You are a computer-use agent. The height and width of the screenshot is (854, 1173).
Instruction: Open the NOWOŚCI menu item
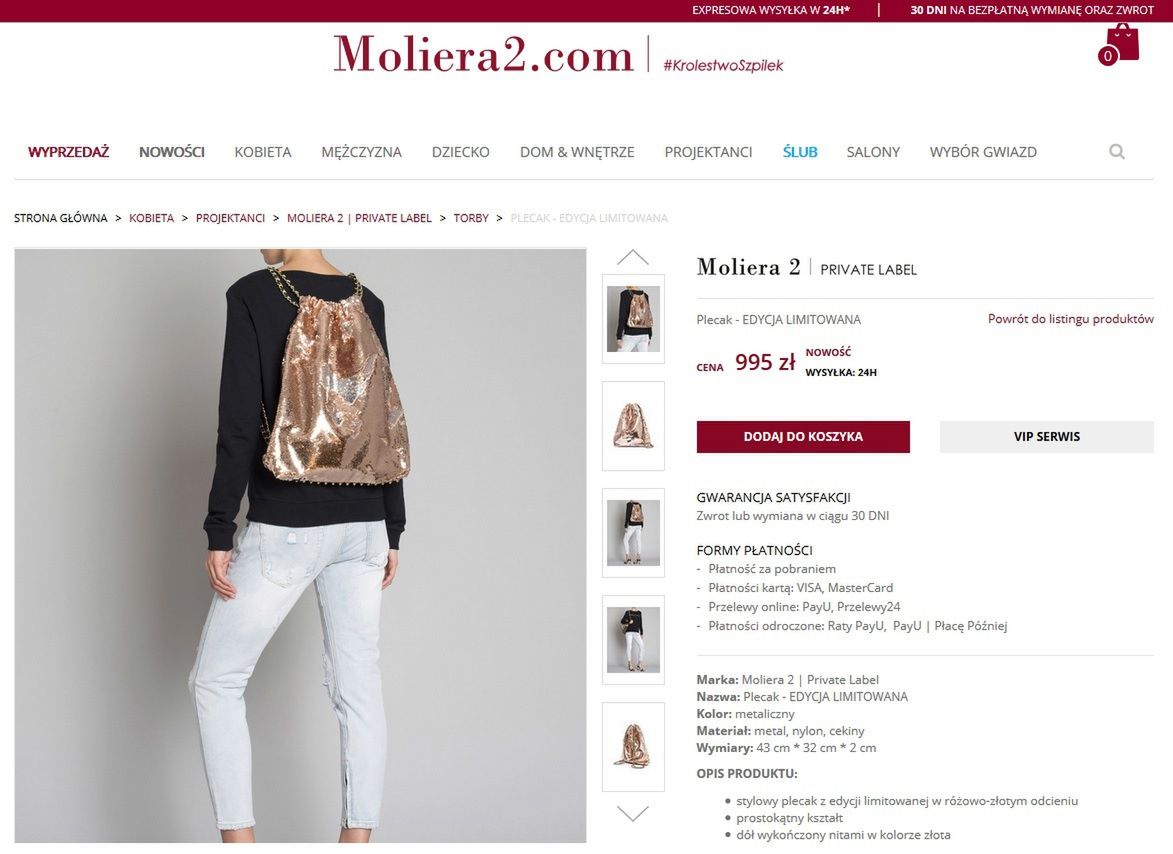tap(171, 152)
